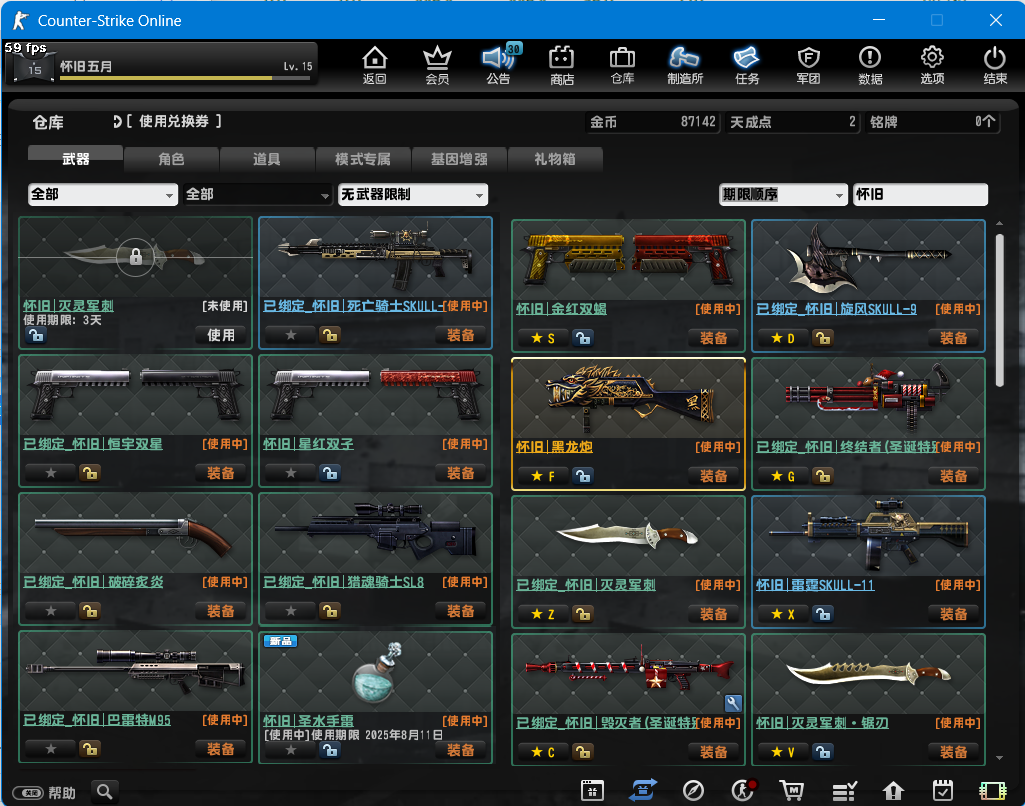1025x806 pixels.
Task: Select the 模式专属 tab
Action: click(363, 159)
